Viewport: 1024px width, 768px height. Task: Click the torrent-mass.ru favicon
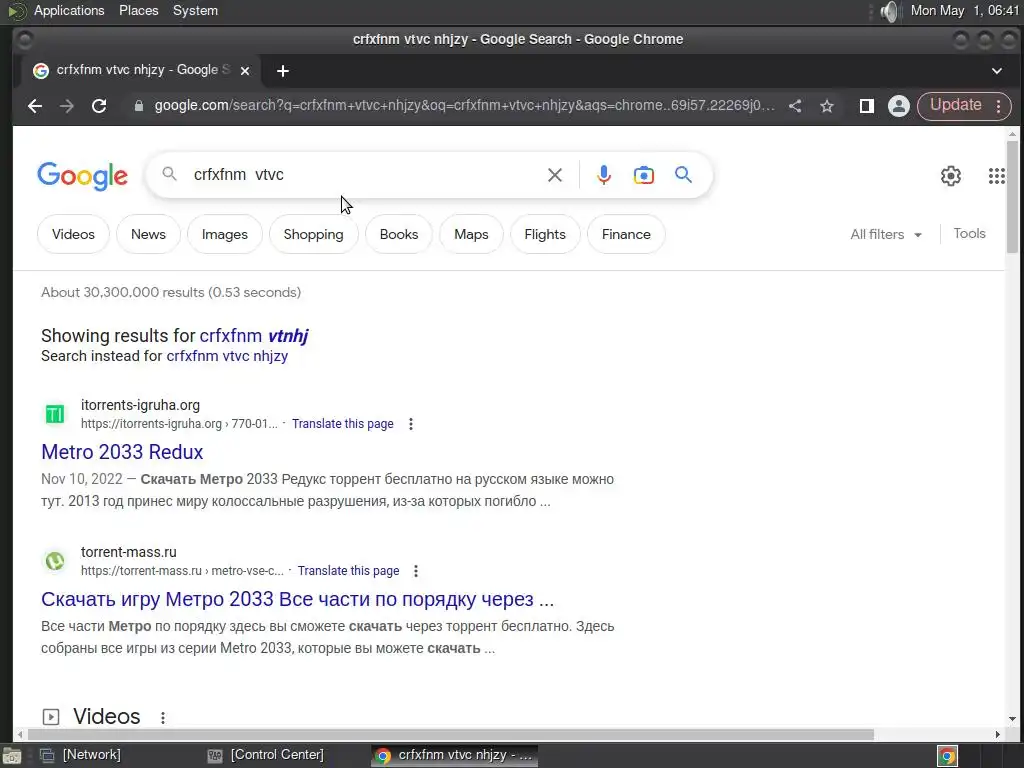[x=55, y=561]
